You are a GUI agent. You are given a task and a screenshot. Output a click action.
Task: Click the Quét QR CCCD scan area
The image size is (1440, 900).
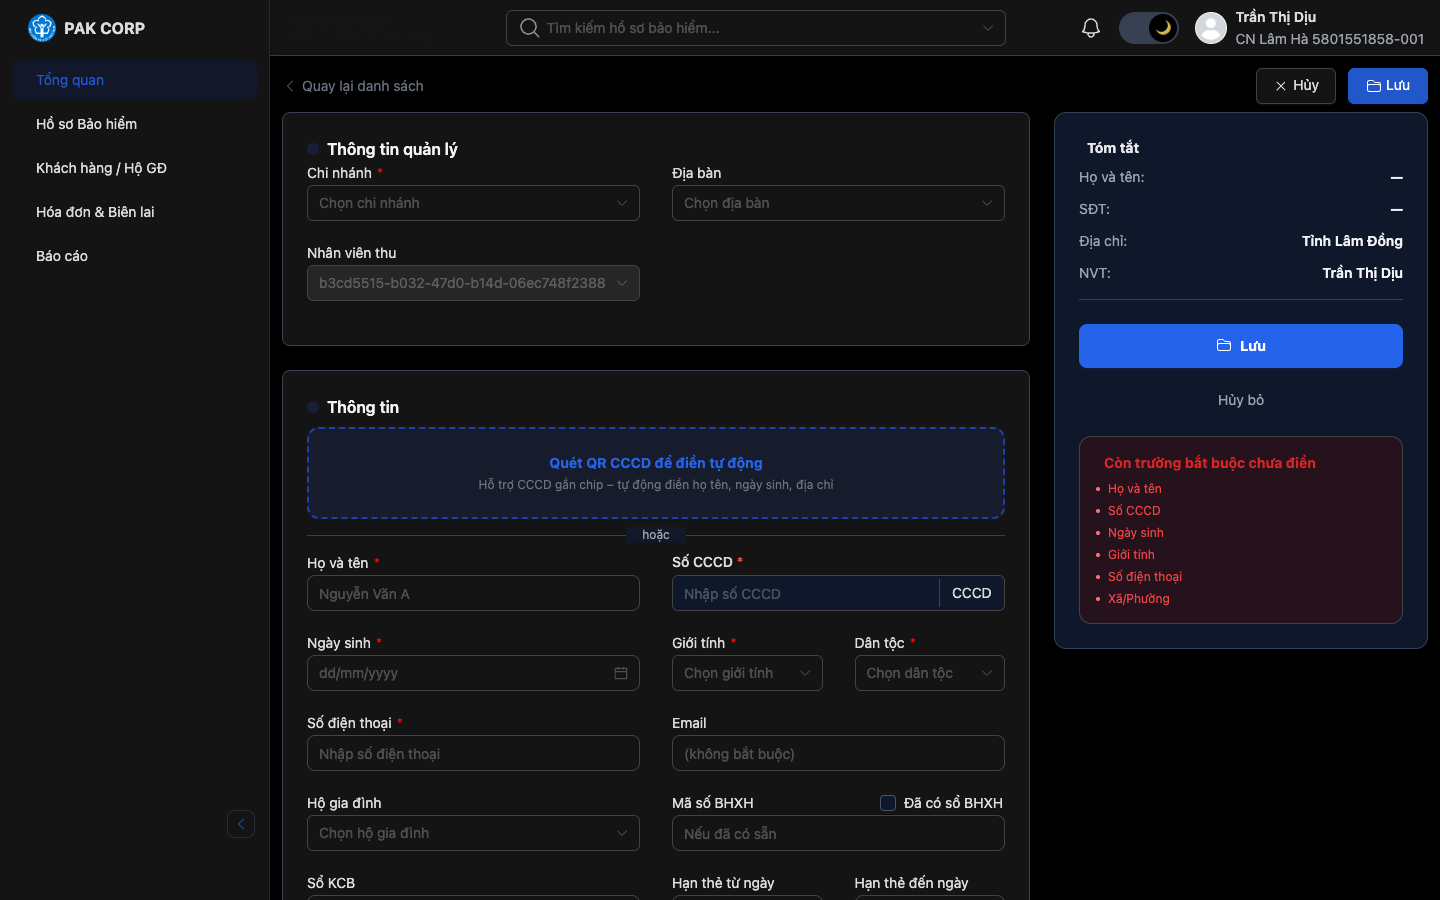(x=656, y=473)
